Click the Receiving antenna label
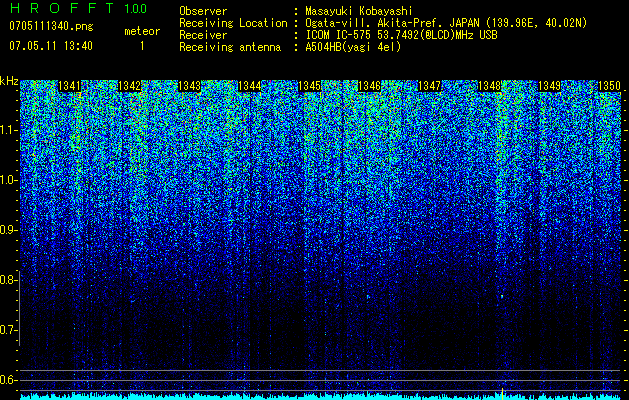 [x=230, y=47]
